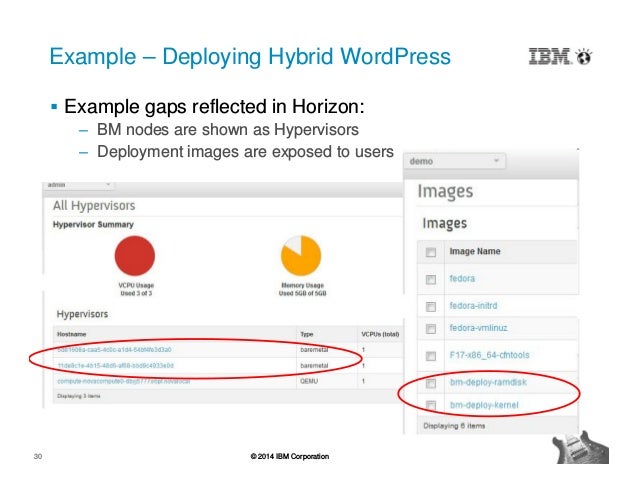The image size is (638, 493).
Task: Check the fedora image checkbox
Action: pyautogui.click(x=430, y=279)
